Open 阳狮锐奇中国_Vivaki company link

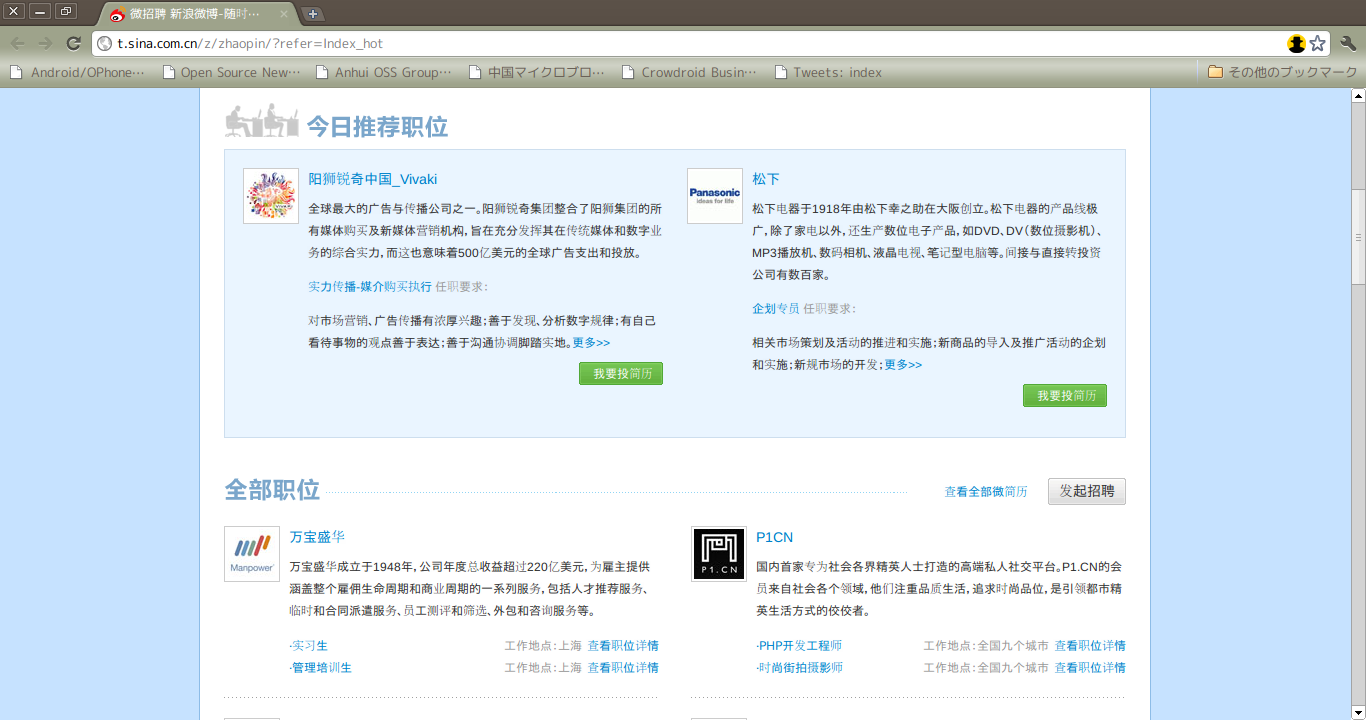[x=373, y=179]
